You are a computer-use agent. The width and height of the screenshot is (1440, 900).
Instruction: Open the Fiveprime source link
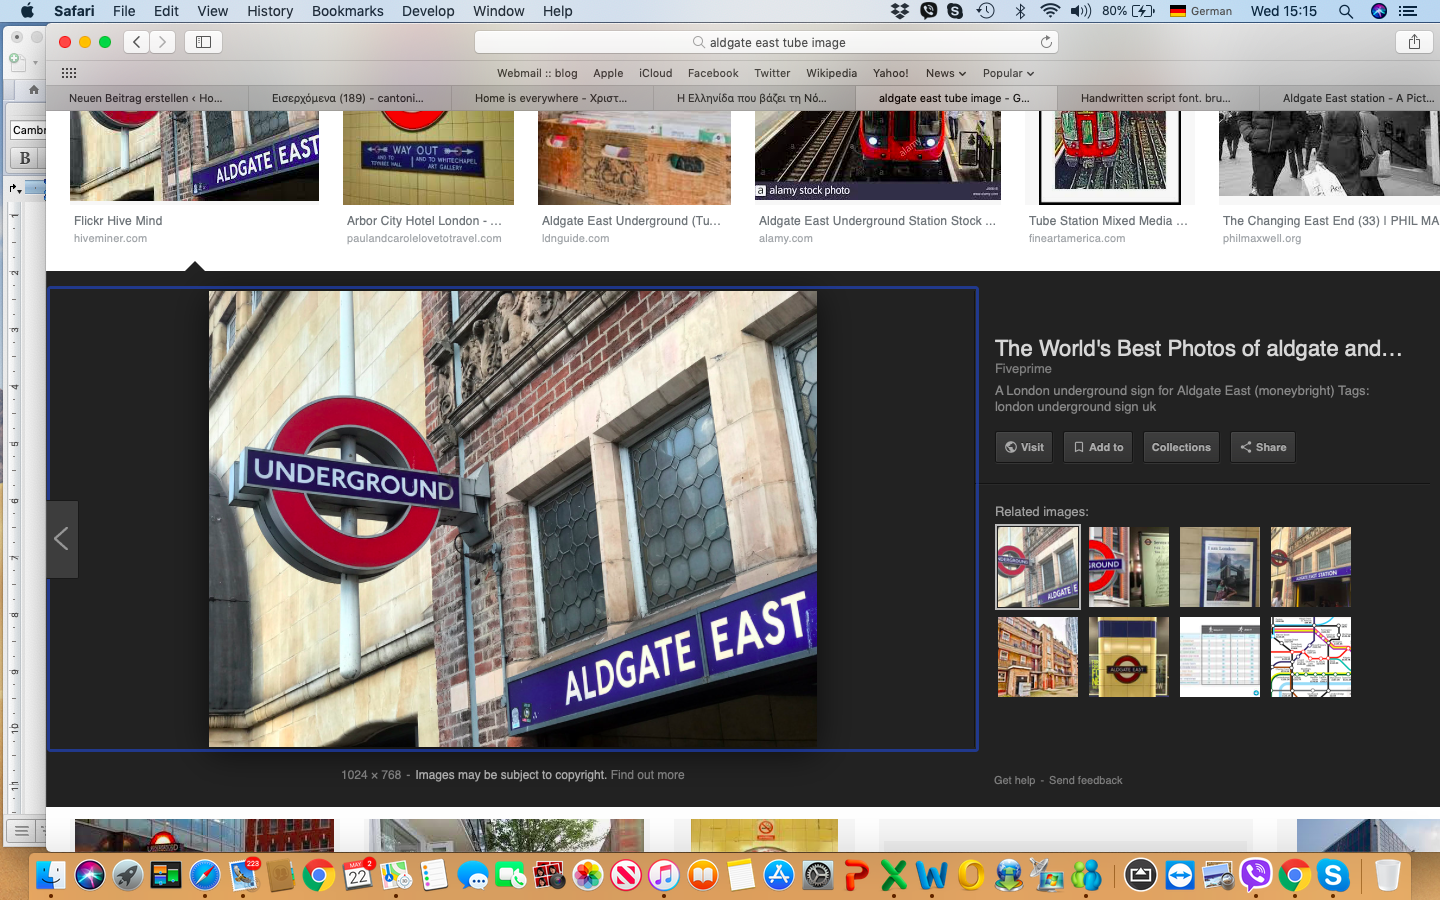click(x=1023, y=369)
